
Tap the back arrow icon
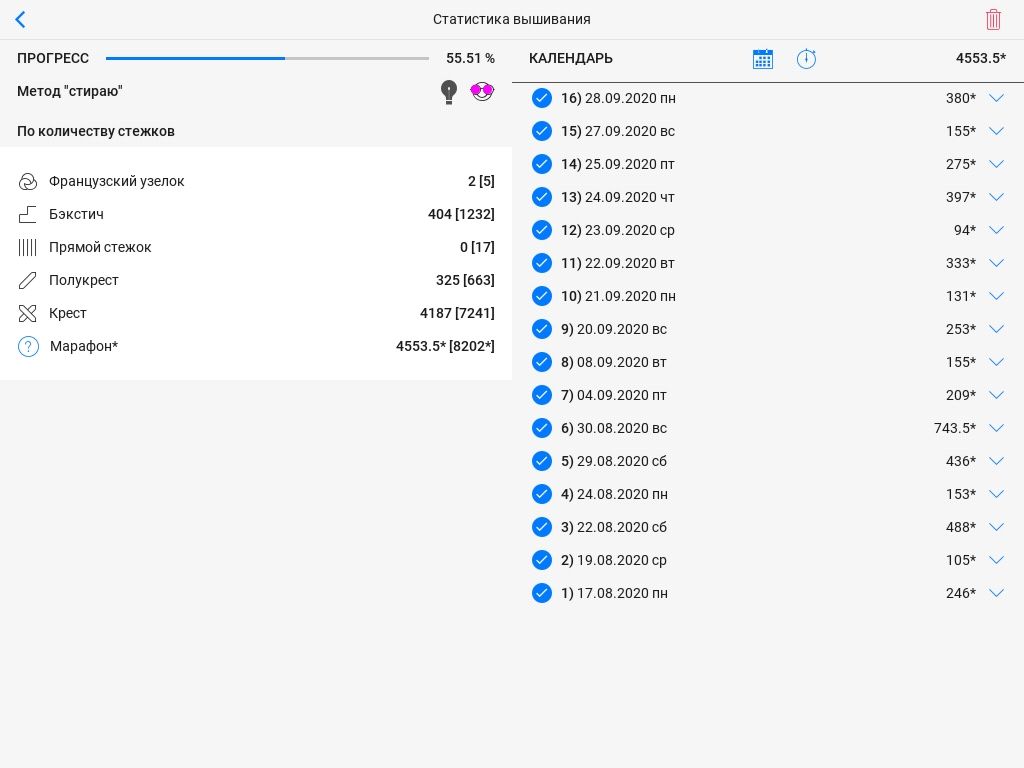point(20,19)
